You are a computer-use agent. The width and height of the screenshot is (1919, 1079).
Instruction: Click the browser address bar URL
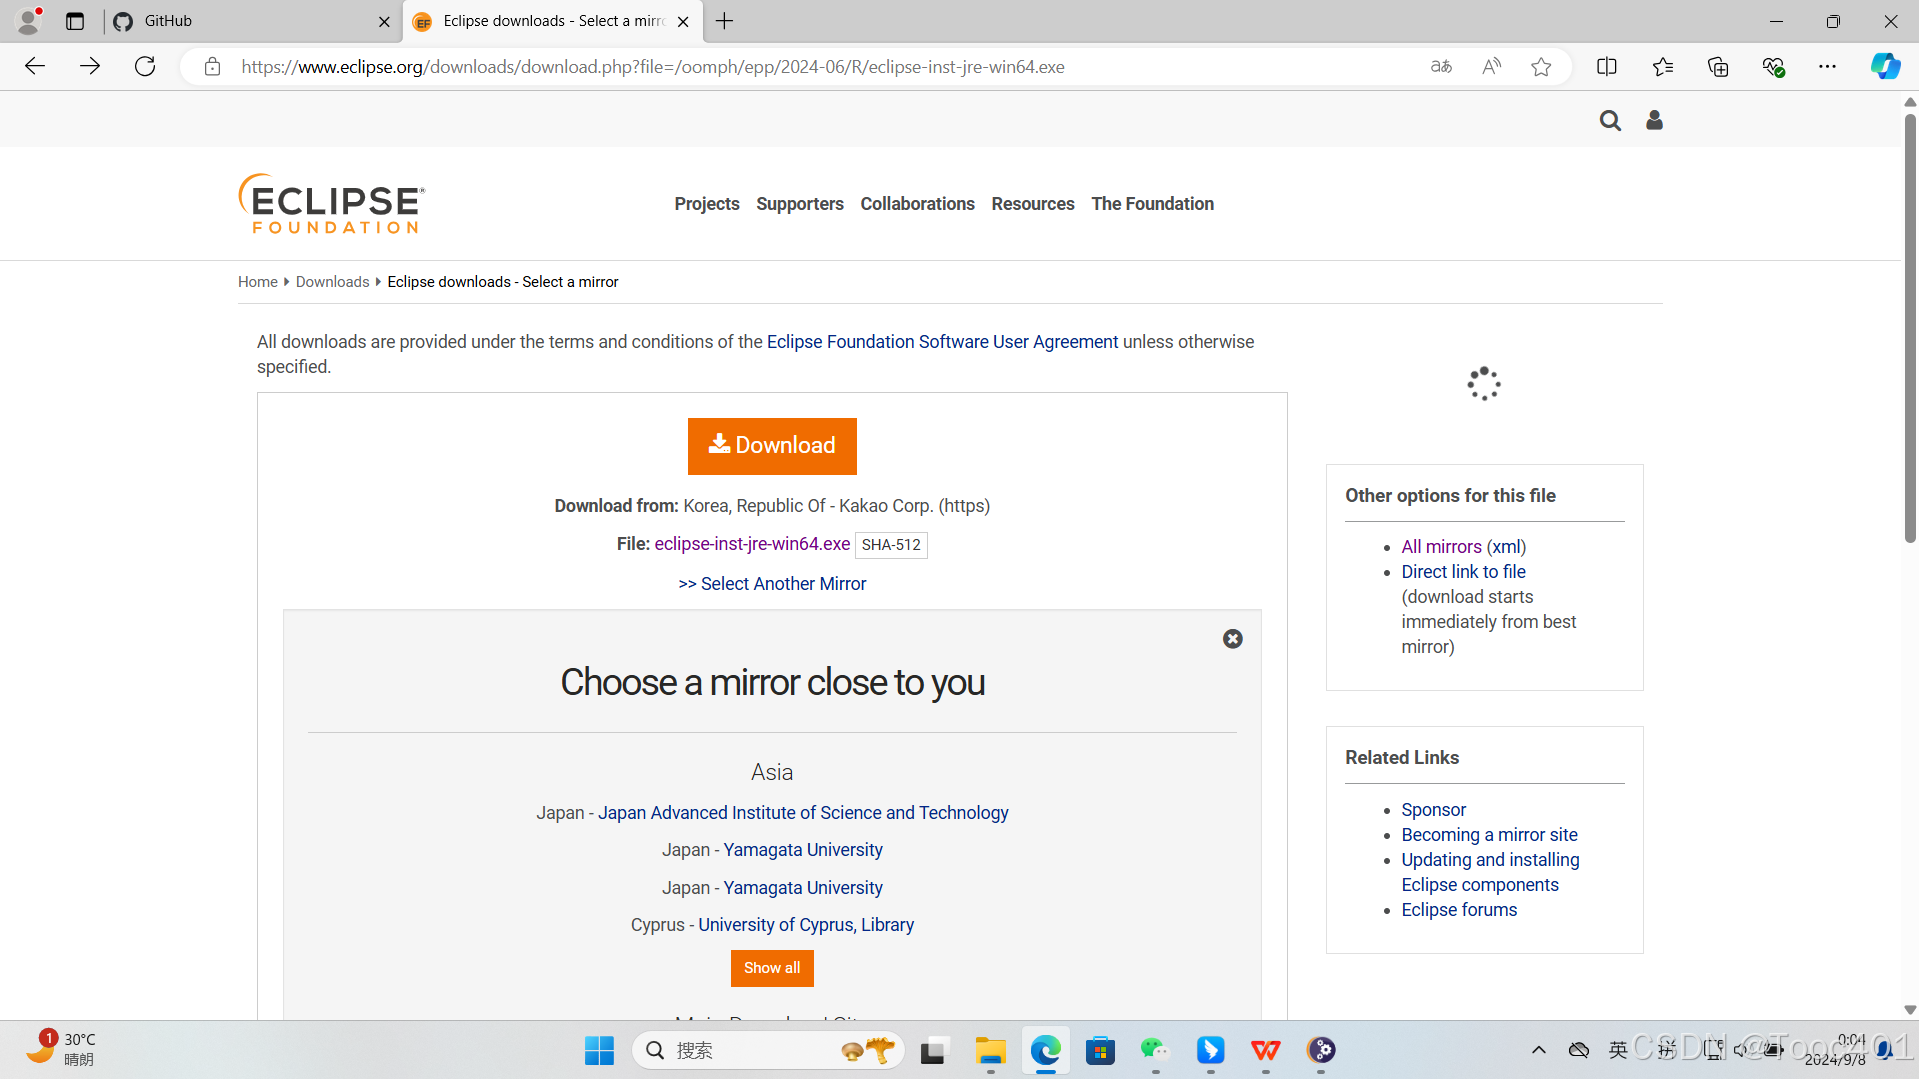653,67
